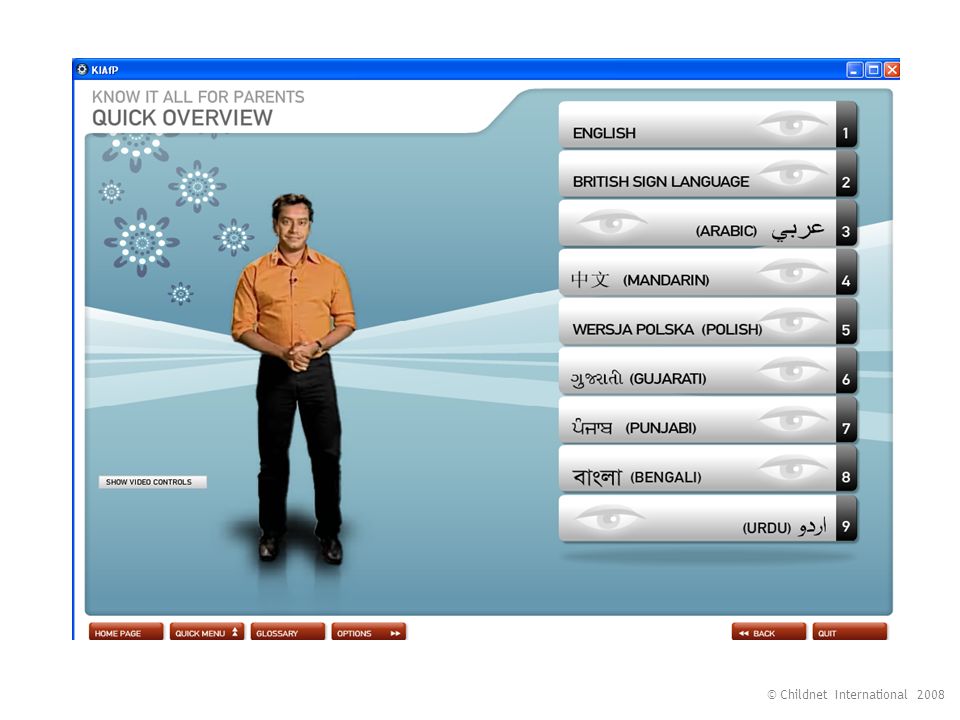Open the Quick Menu
This screenshot has width=960, height=720.
[x=207, y=632]
